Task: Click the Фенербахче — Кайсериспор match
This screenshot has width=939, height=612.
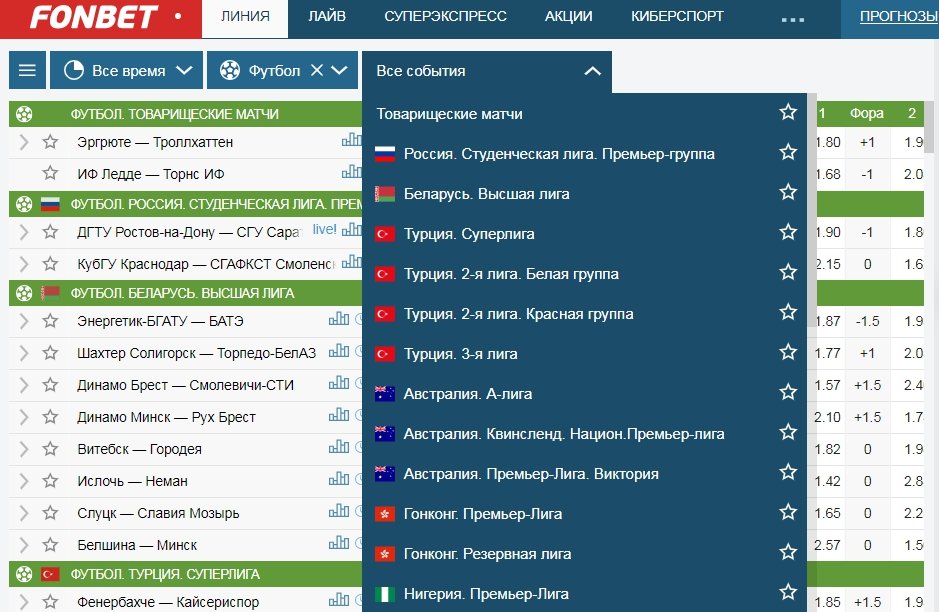Action: (167, 602)
